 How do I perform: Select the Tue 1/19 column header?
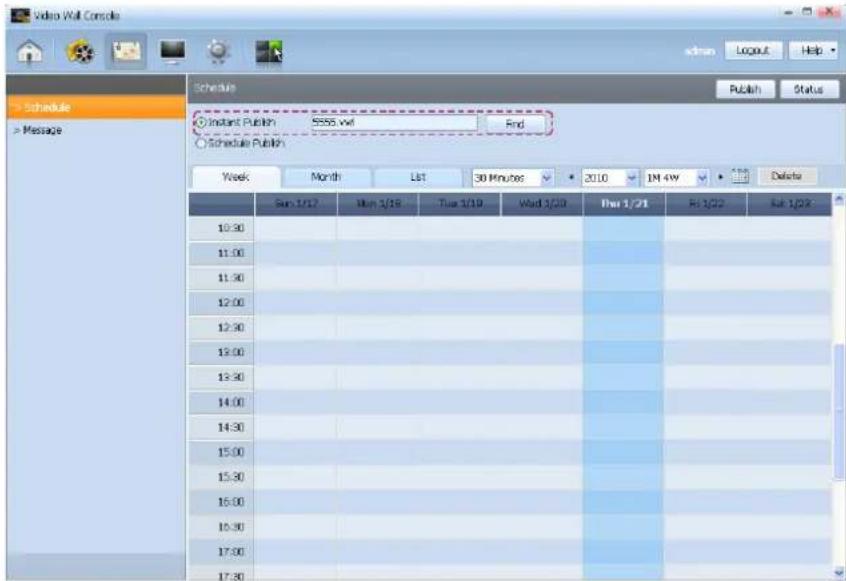[x=460, y=204]
